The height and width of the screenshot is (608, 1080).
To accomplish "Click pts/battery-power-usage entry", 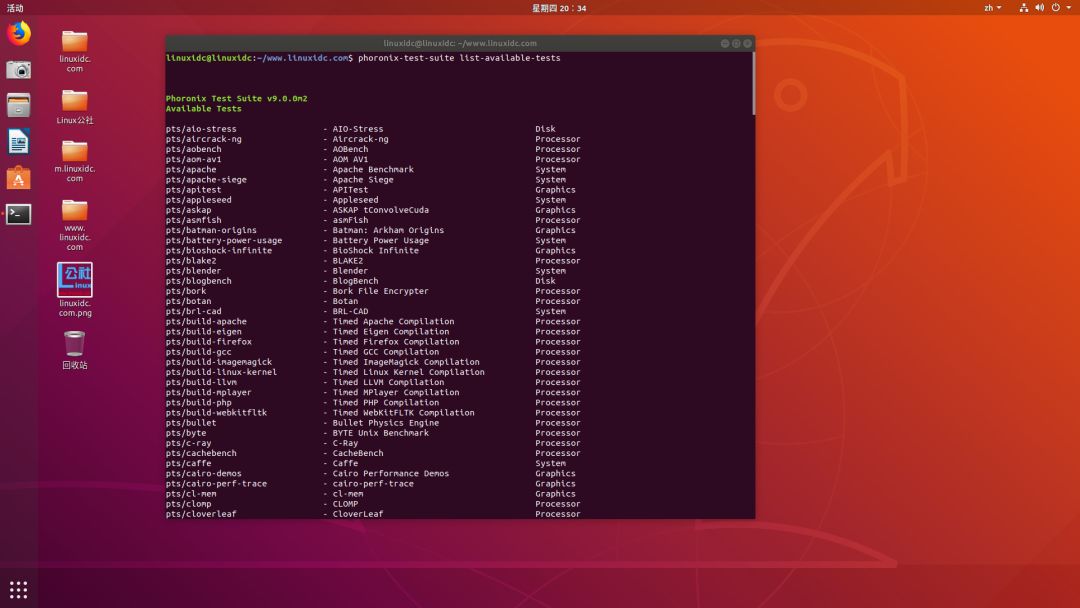I will (224, 240).
